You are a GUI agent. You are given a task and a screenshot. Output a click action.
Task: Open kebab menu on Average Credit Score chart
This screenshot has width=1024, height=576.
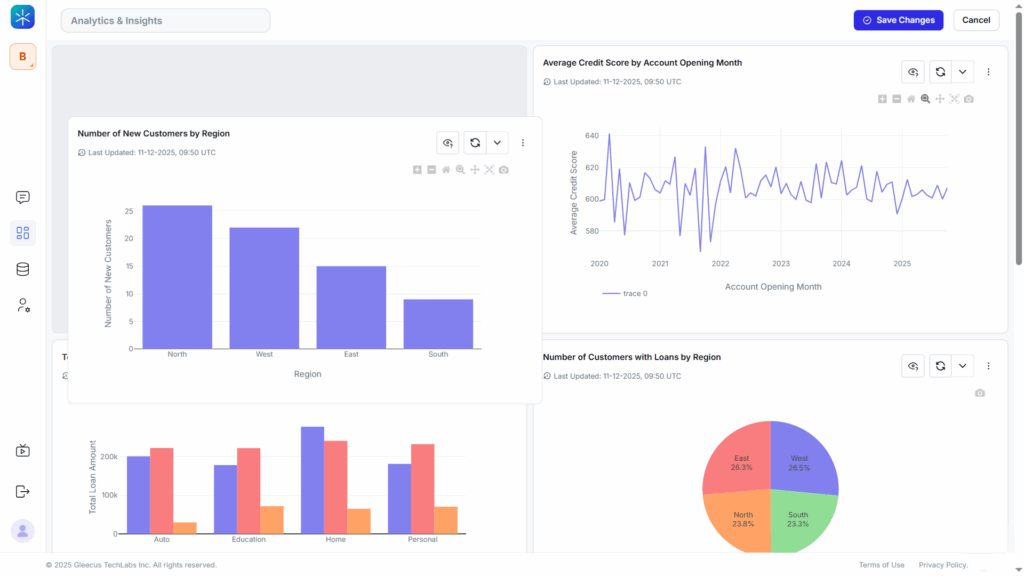click(988, 72)
